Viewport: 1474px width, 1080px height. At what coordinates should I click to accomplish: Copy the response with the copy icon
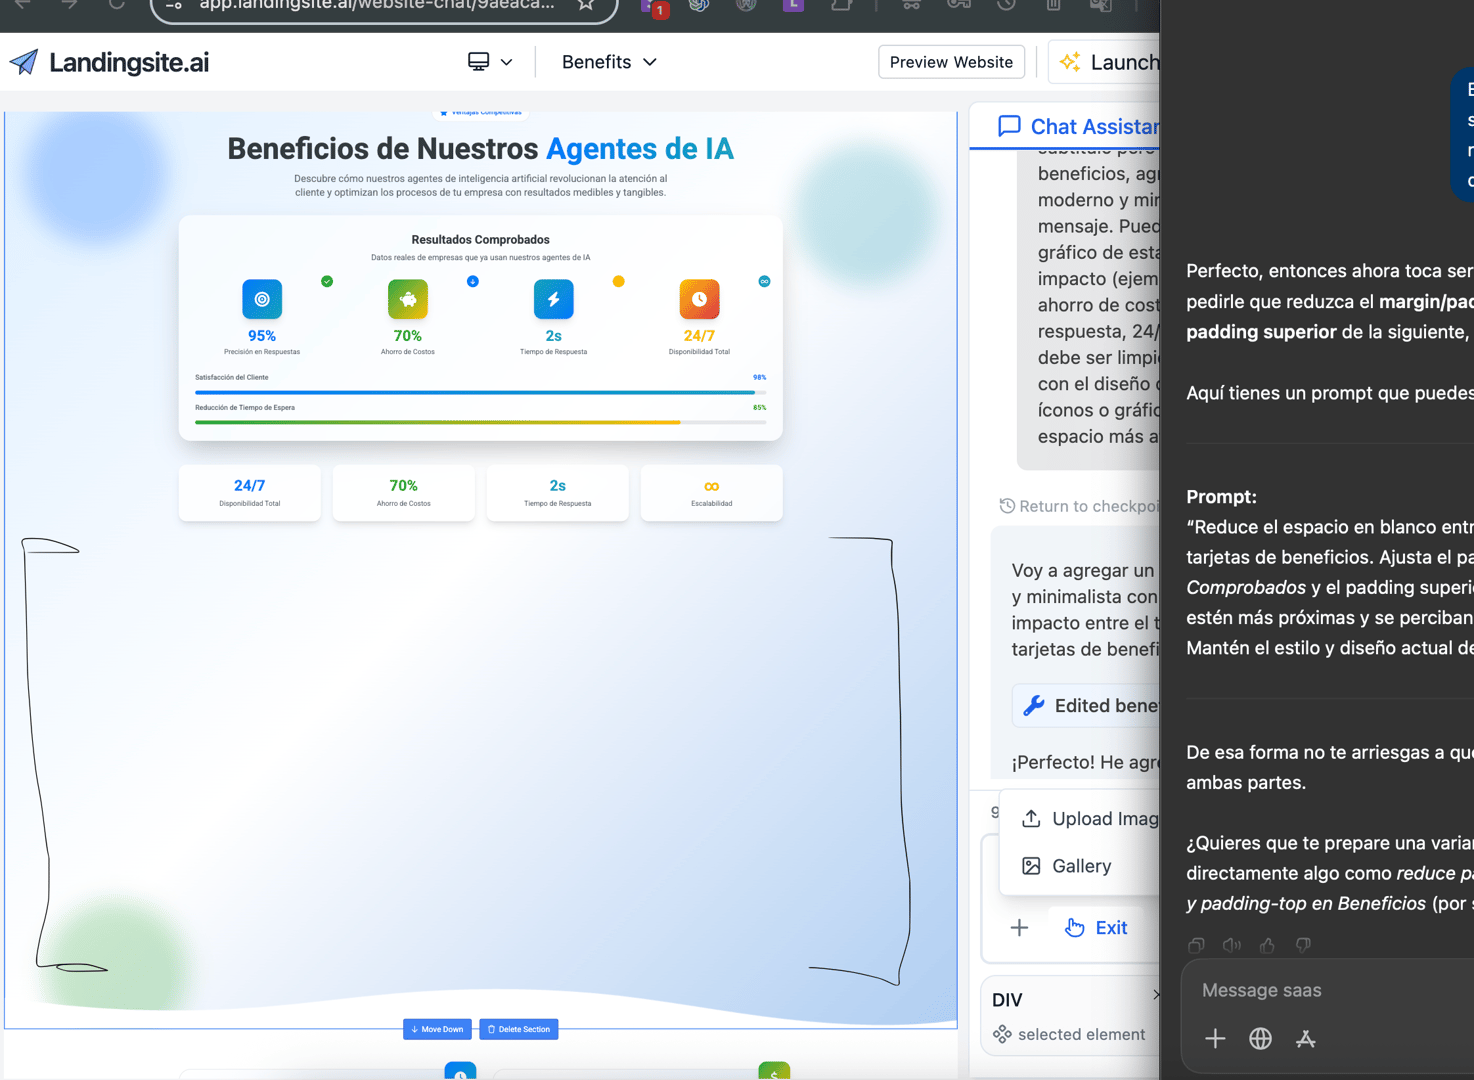tap(1196, 945)
